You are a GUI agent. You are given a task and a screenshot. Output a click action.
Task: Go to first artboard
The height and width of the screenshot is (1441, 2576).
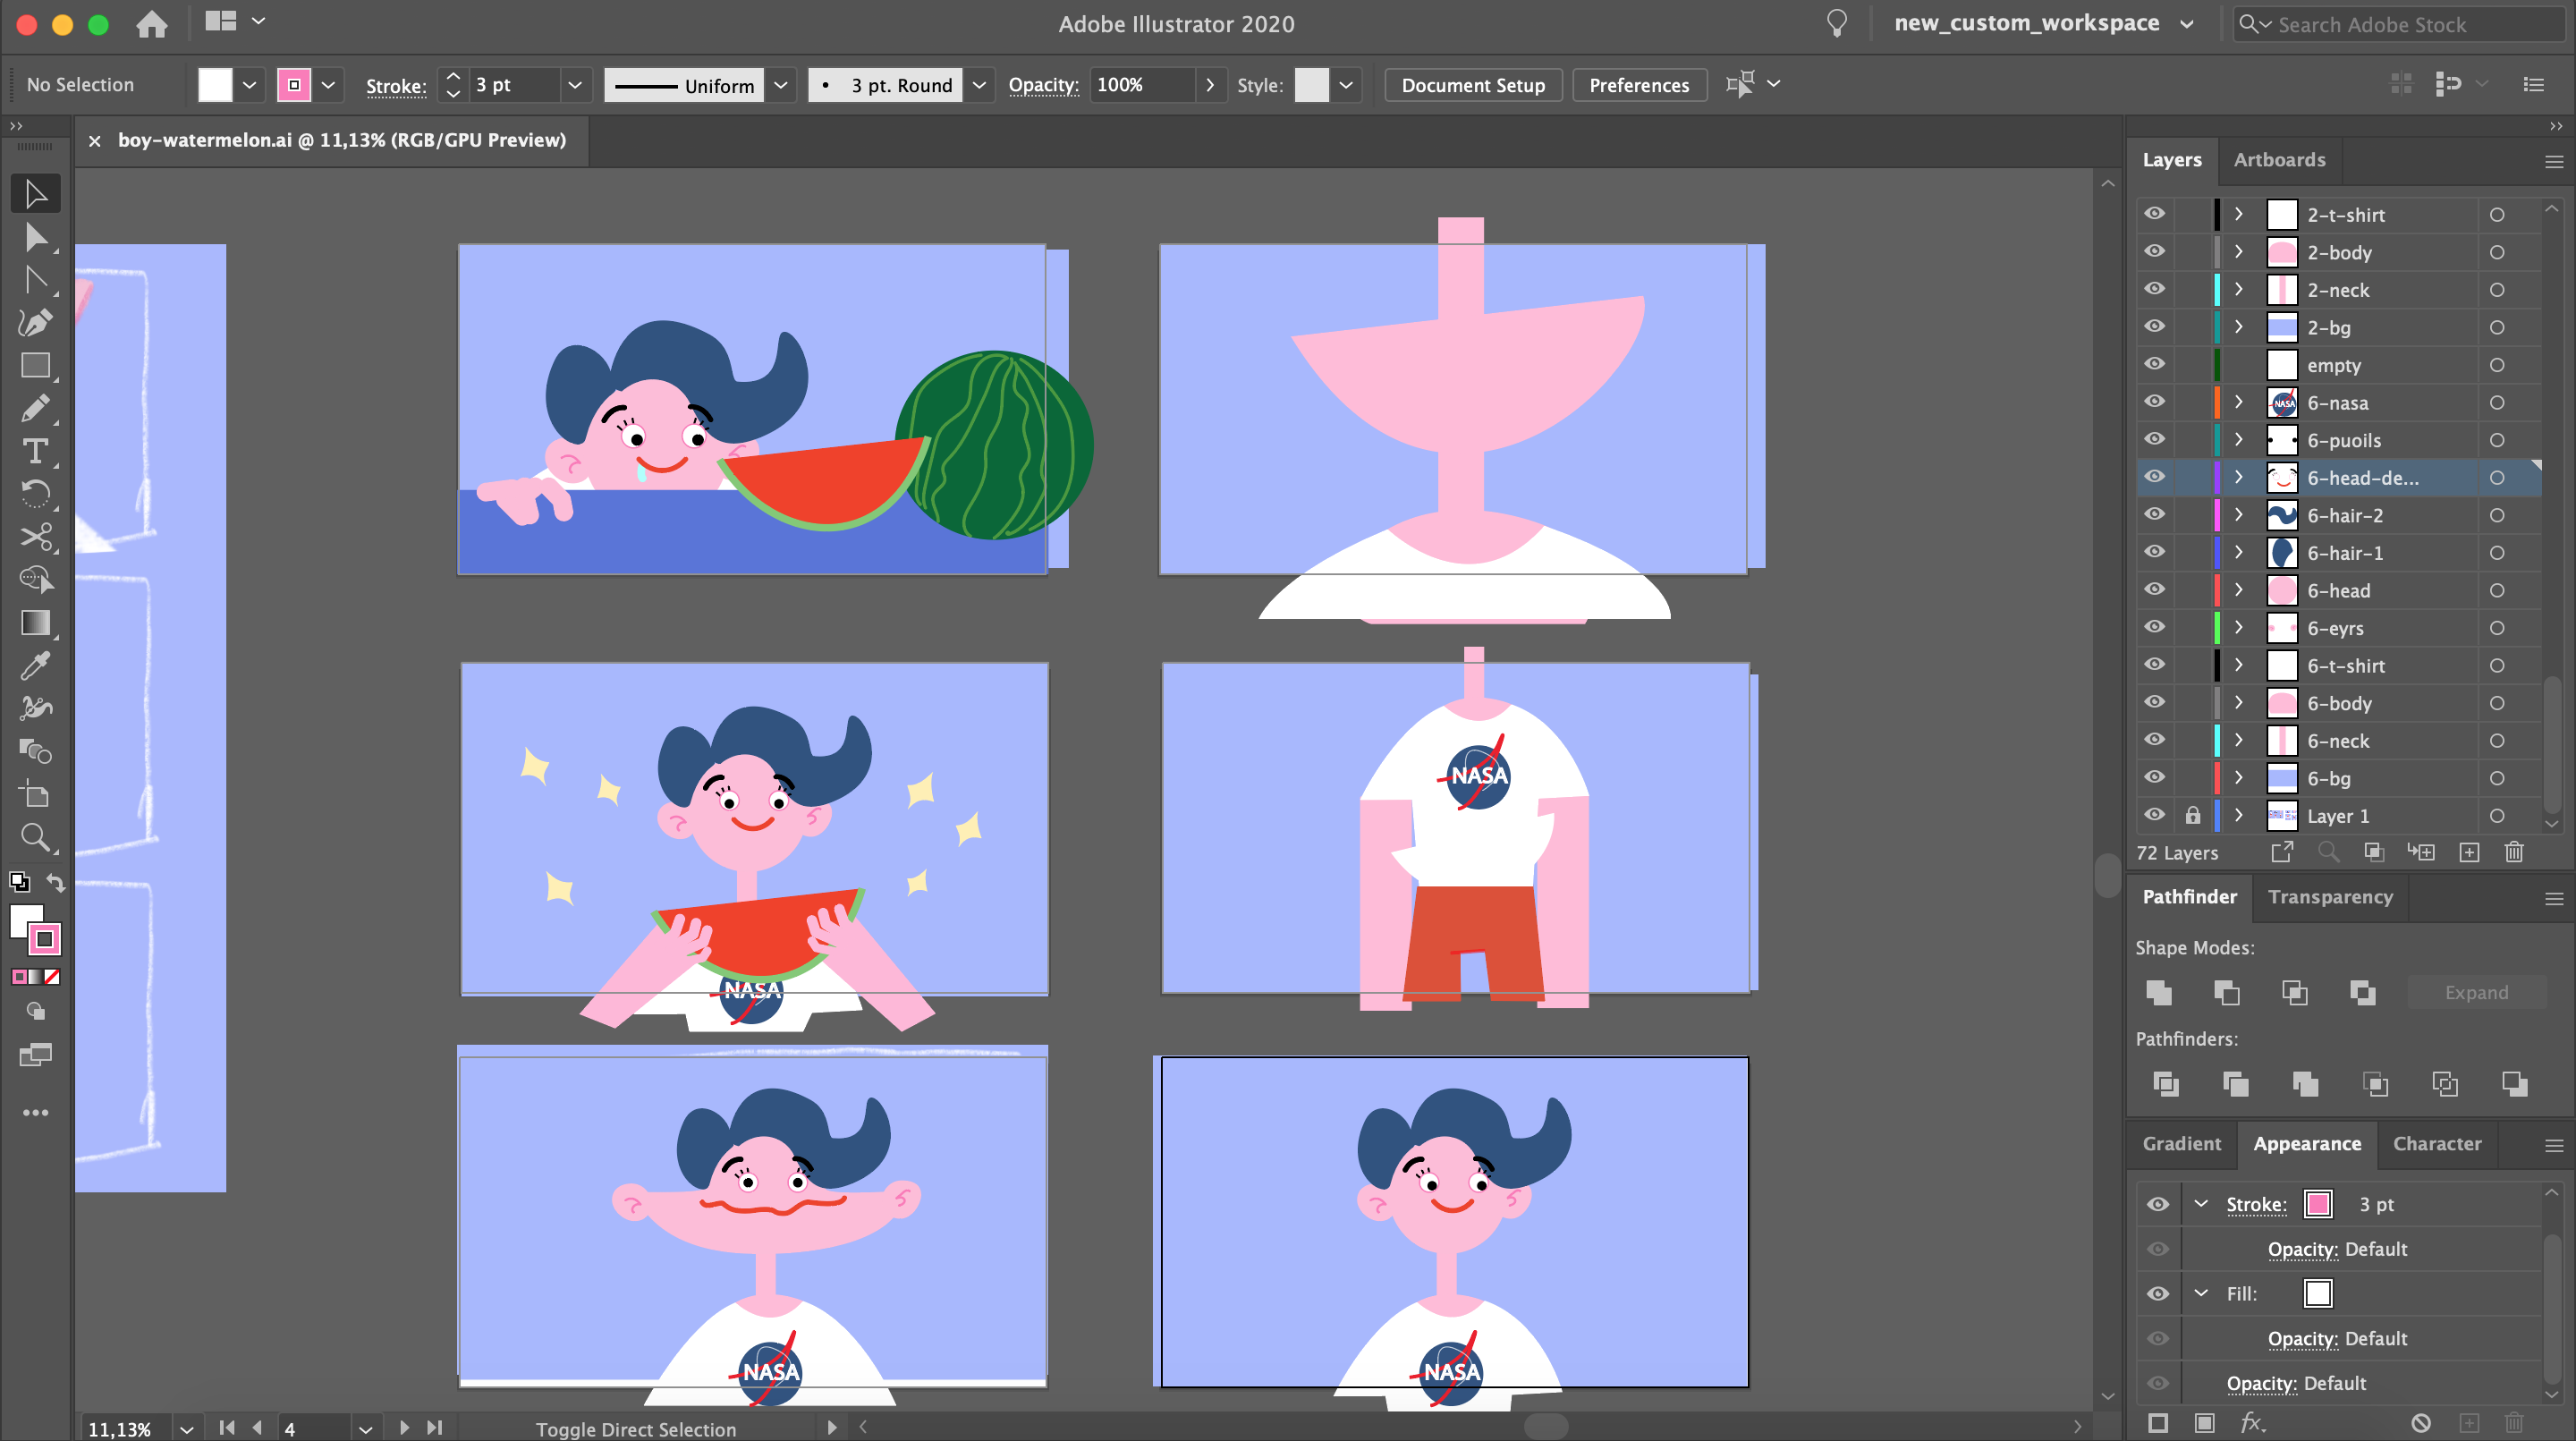[227, 1428]
